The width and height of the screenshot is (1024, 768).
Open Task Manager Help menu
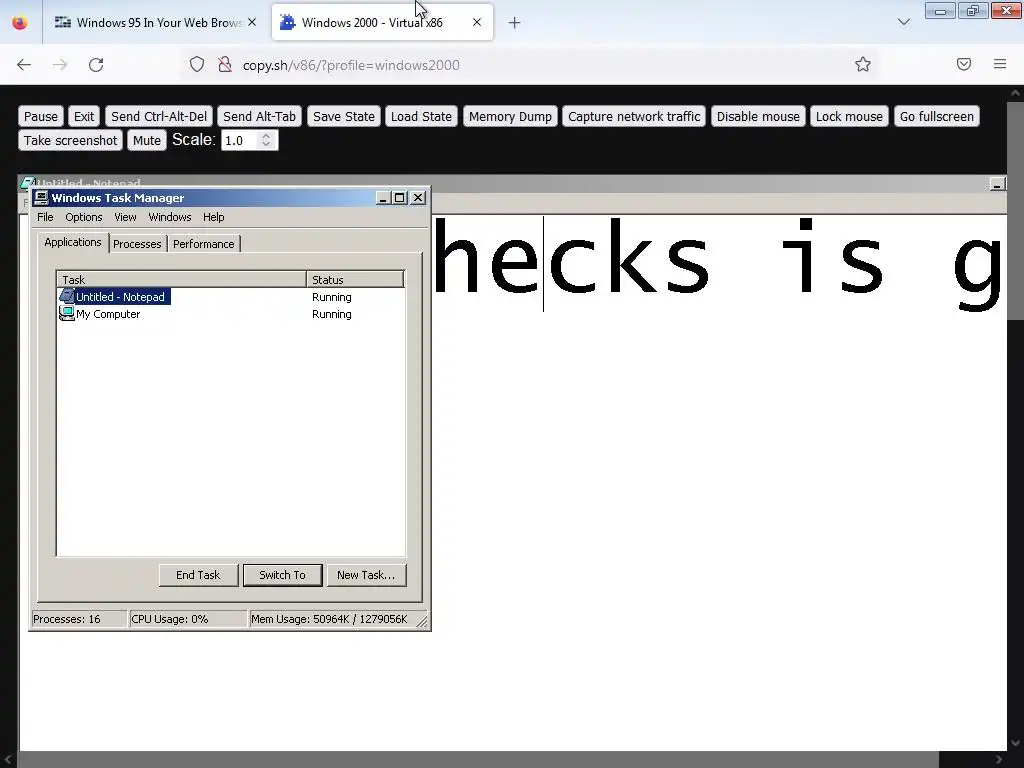[214, 217]
